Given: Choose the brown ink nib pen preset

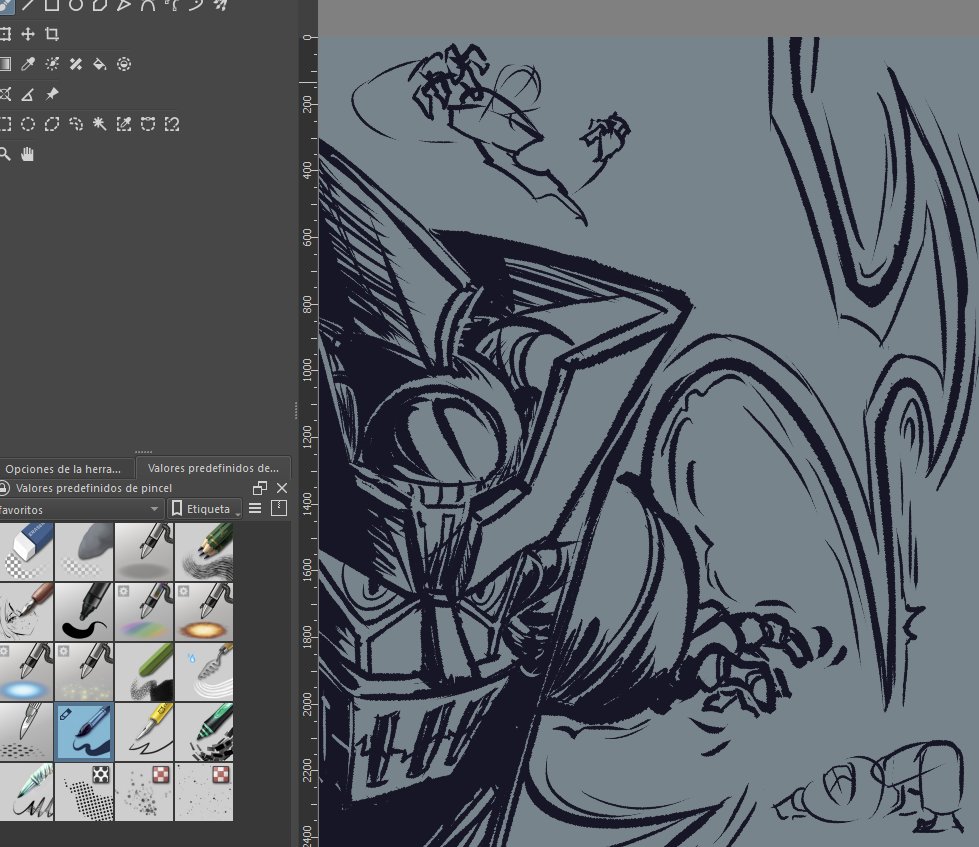Looking at the screenshot, I should point(26,612).
